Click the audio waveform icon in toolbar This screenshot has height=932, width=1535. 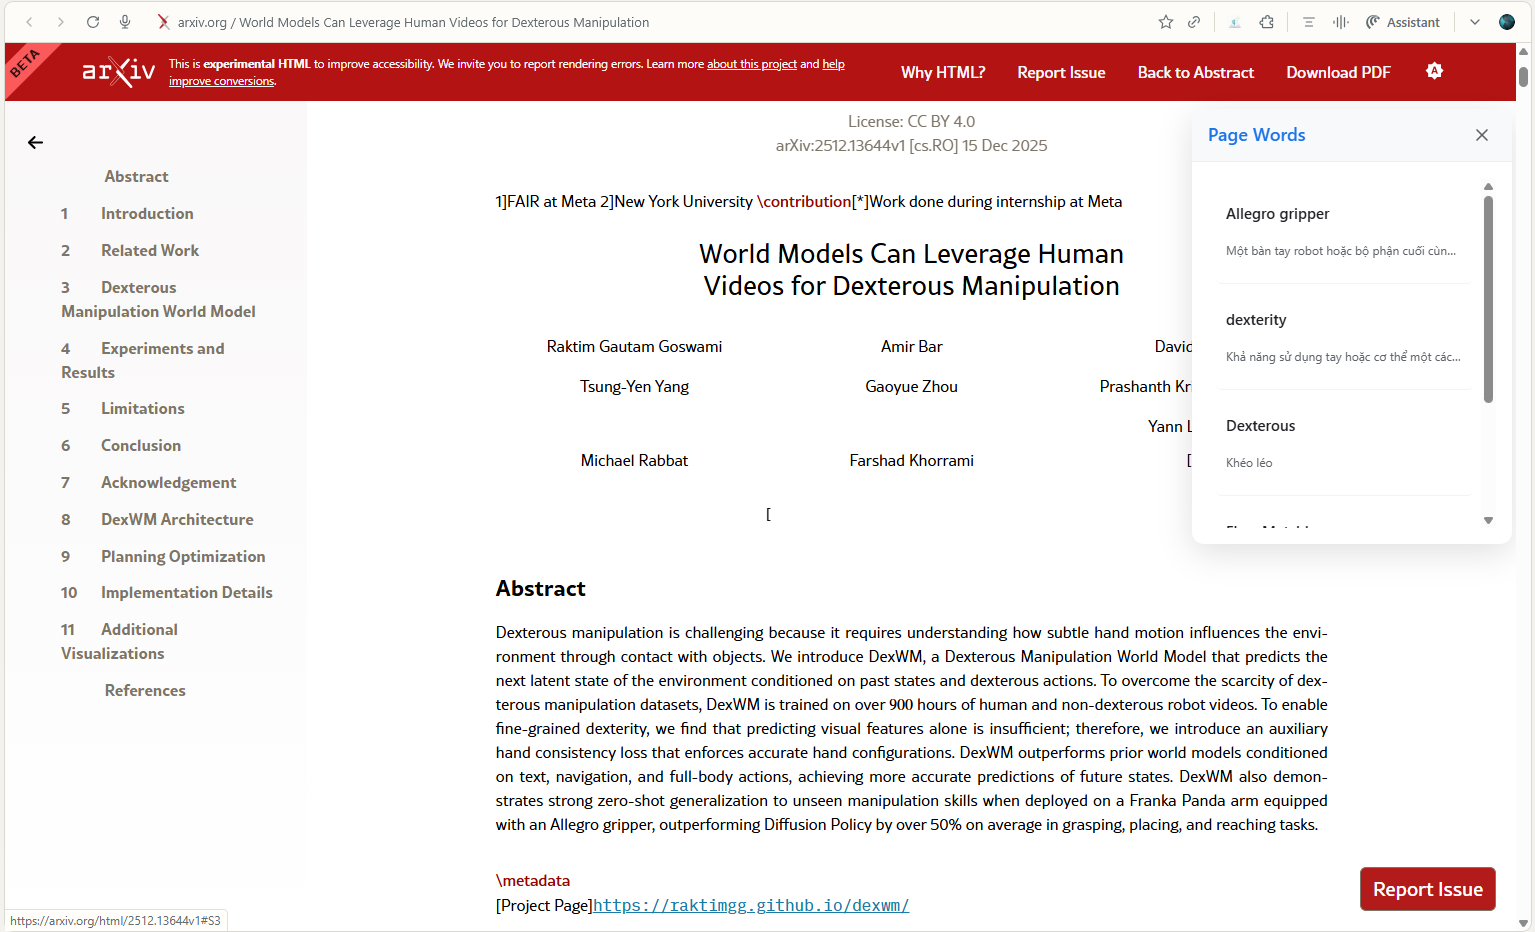click(x=1340, y=22)
